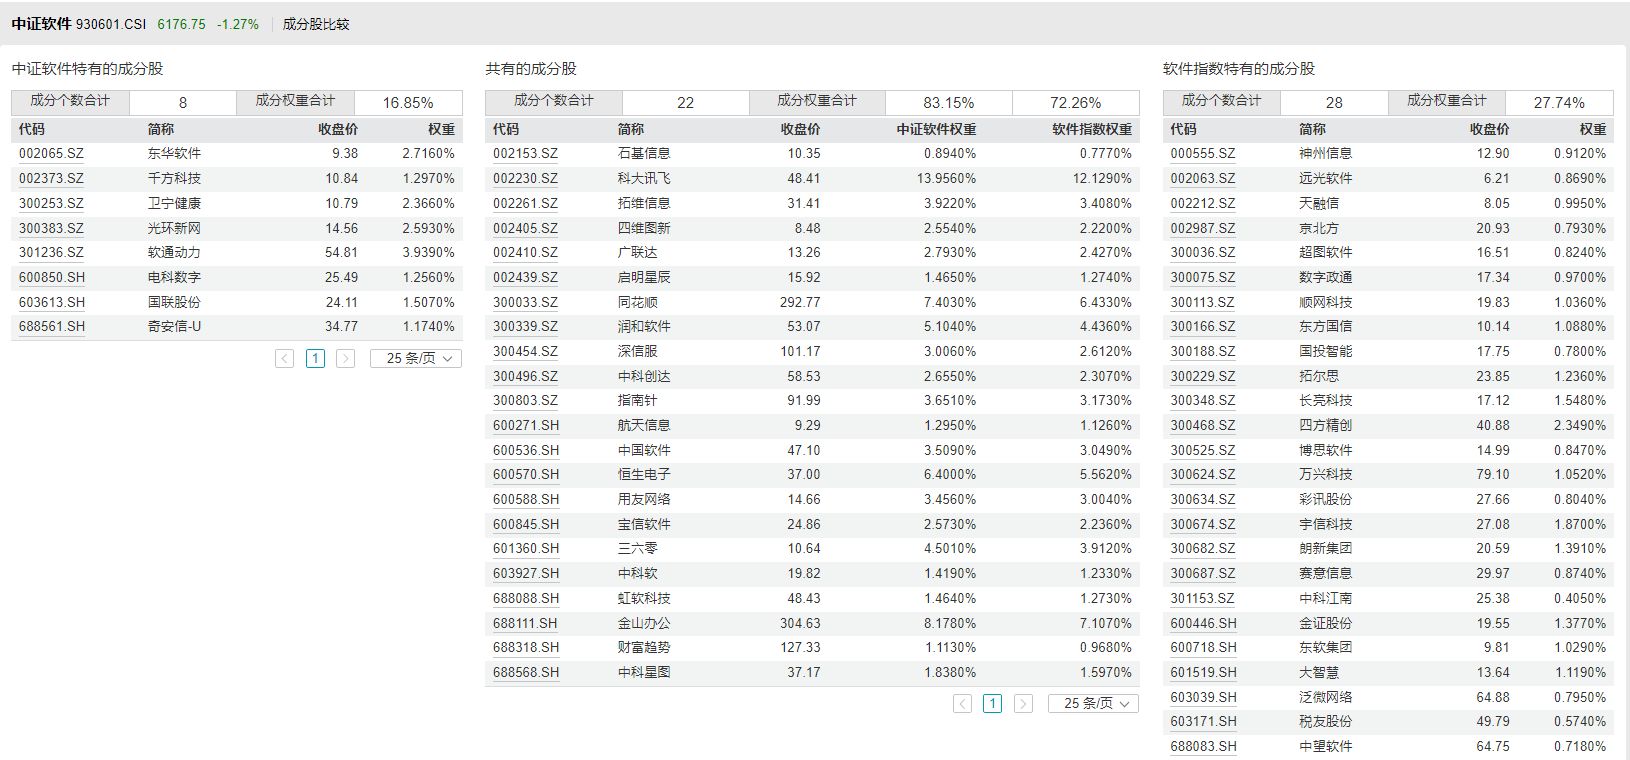This screenshot has height=760, width=1630.
Task: Open stock code 300468.SZ link
Action: [x=1203, y=426]
